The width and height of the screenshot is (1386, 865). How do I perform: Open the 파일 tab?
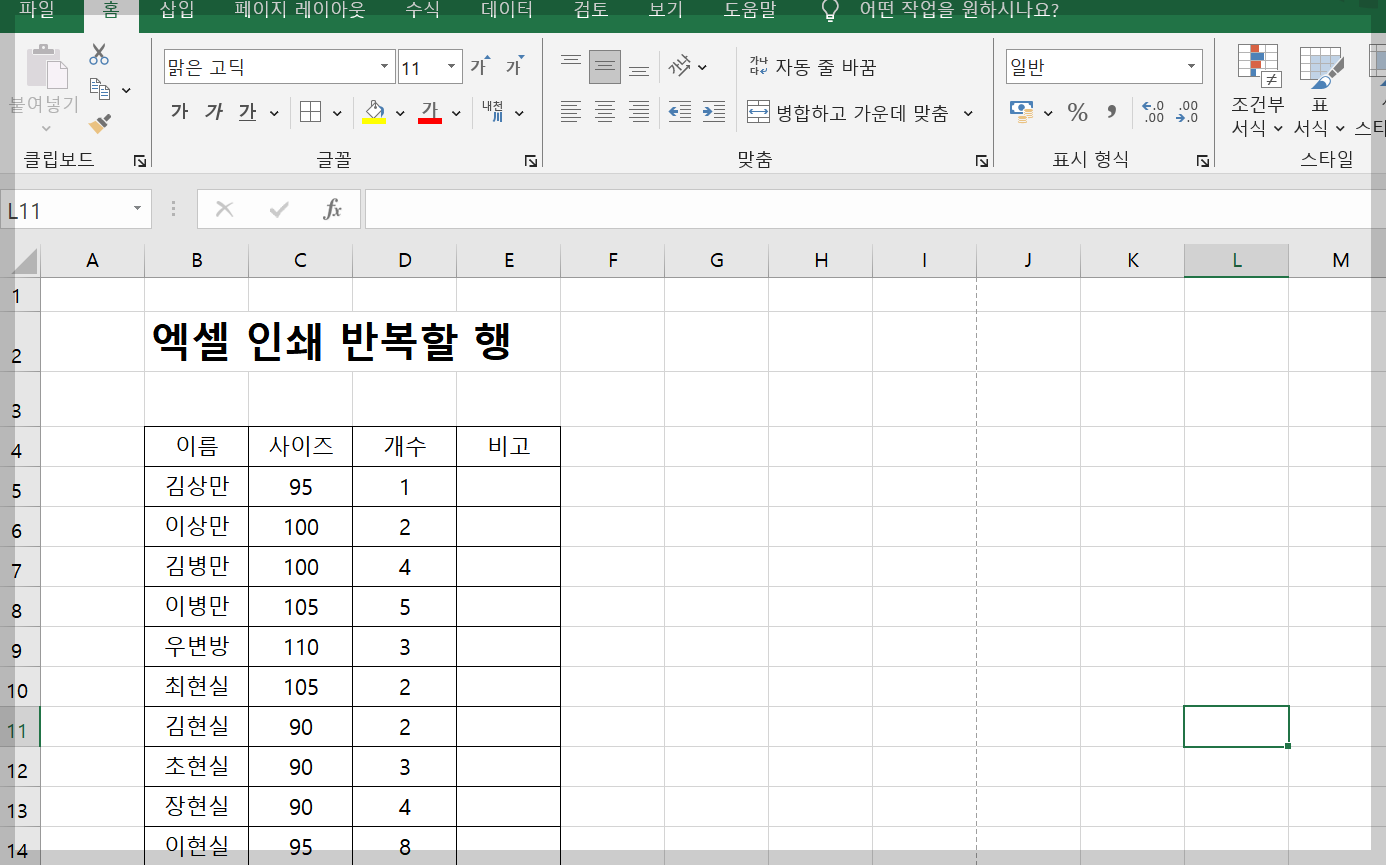[x=38, y=11]
